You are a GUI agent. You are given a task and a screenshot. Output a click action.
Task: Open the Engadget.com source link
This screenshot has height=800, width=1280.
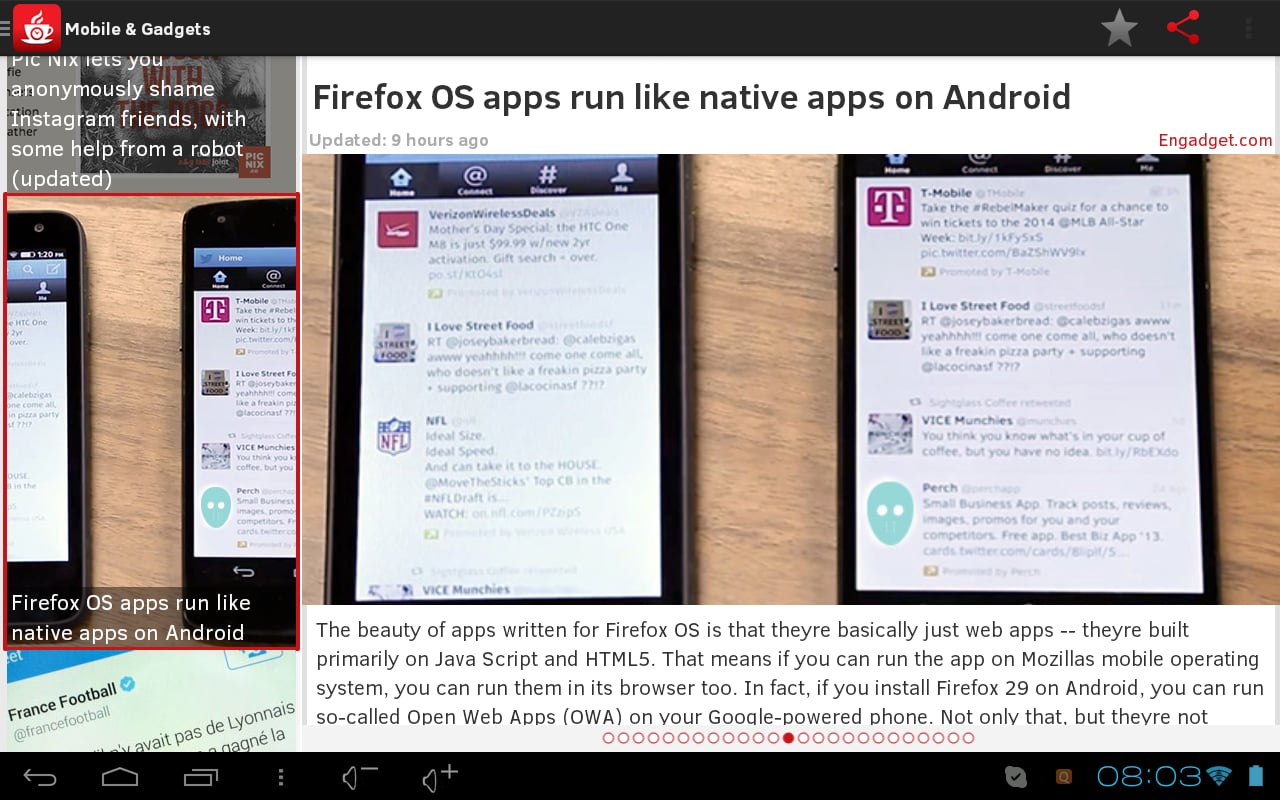[x=1215, y=140]
